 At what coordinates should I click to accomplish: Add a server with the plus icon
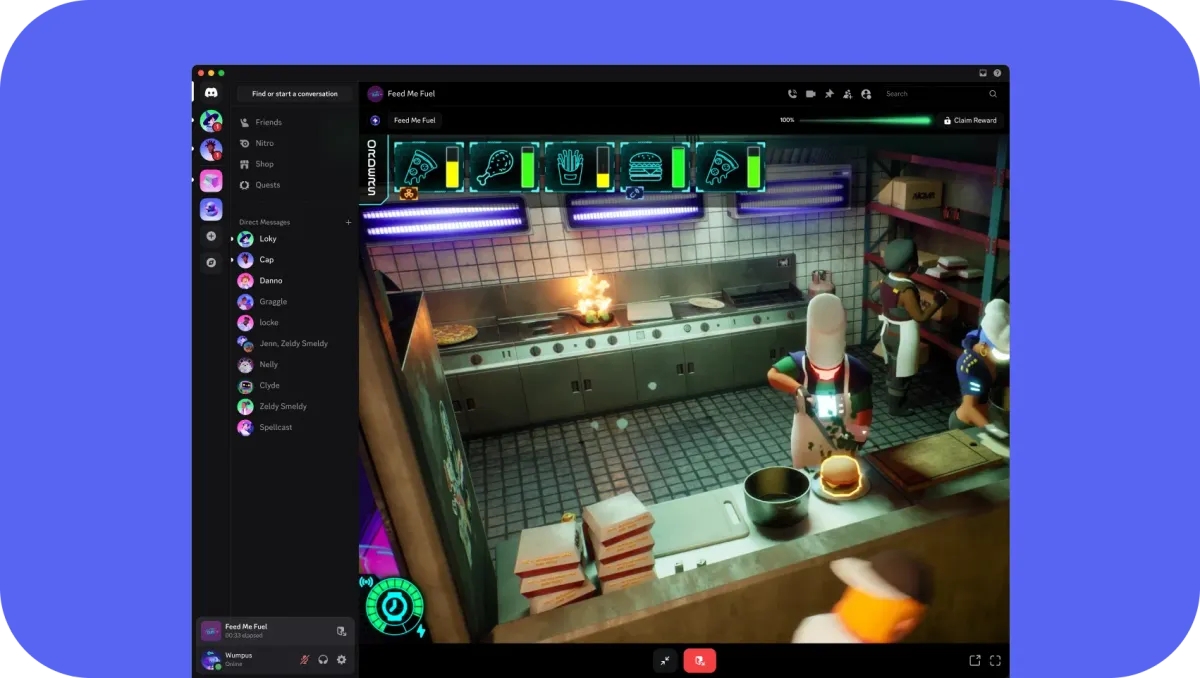tap(211, 237)
